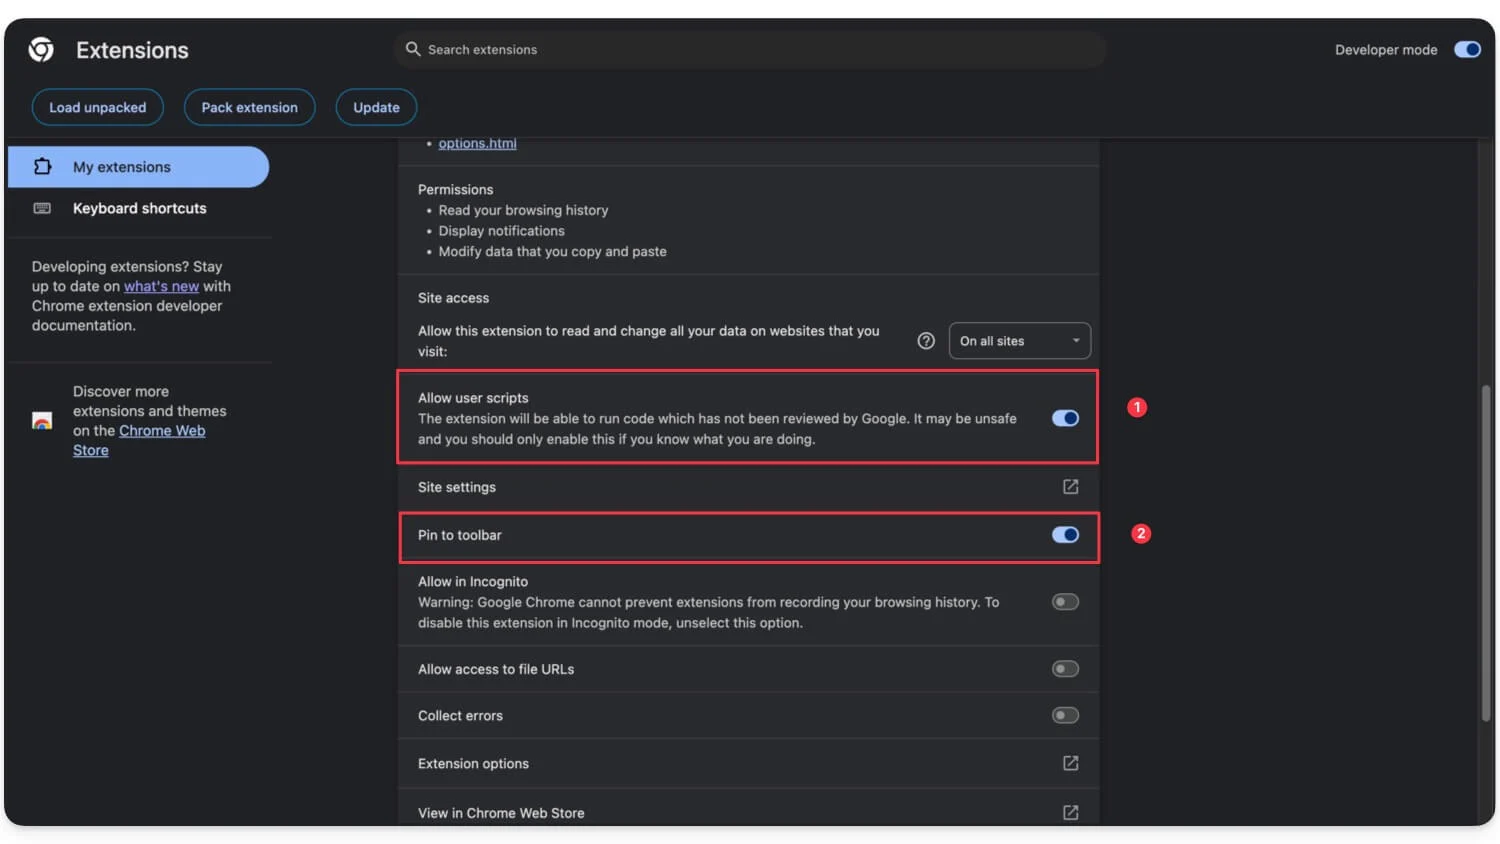Open the On all sites dropdown
The height and width of the screenshot is (844, 1500).
coord(1019,340)
